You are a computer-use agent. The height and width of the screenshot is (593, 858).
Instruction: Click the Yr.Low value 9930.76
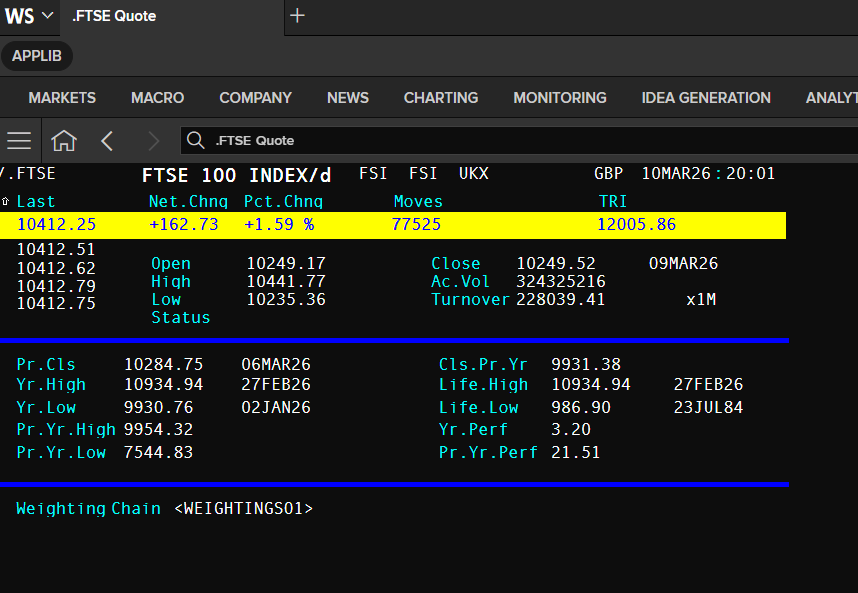point(159,408)
